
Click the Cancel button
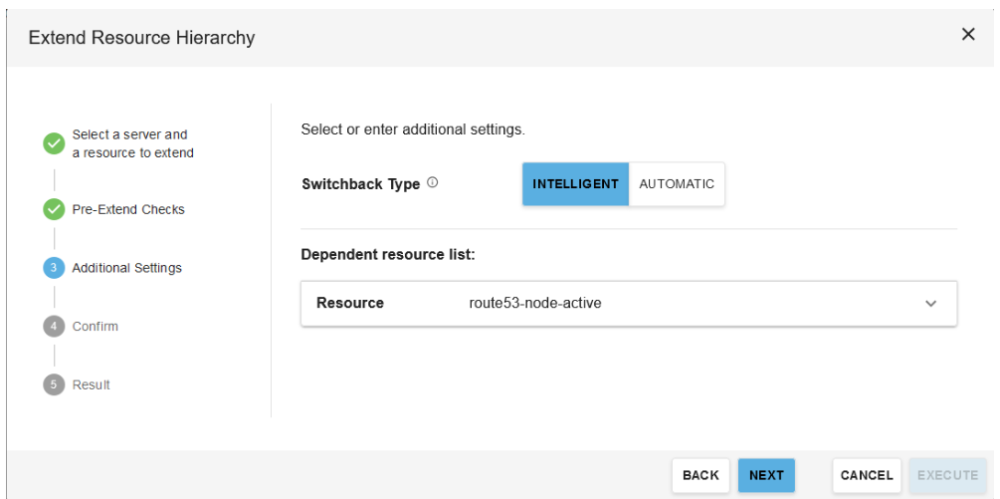click(x=866, y=476)
